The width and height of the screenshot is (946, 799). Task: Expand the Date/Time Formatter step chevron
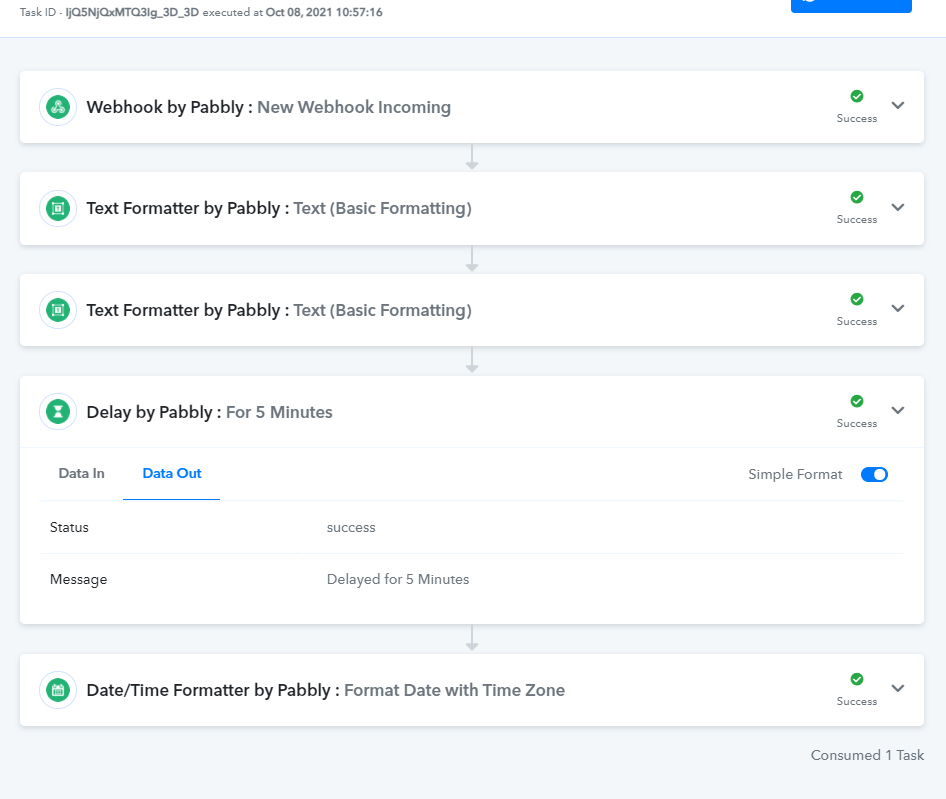point(898,688)
